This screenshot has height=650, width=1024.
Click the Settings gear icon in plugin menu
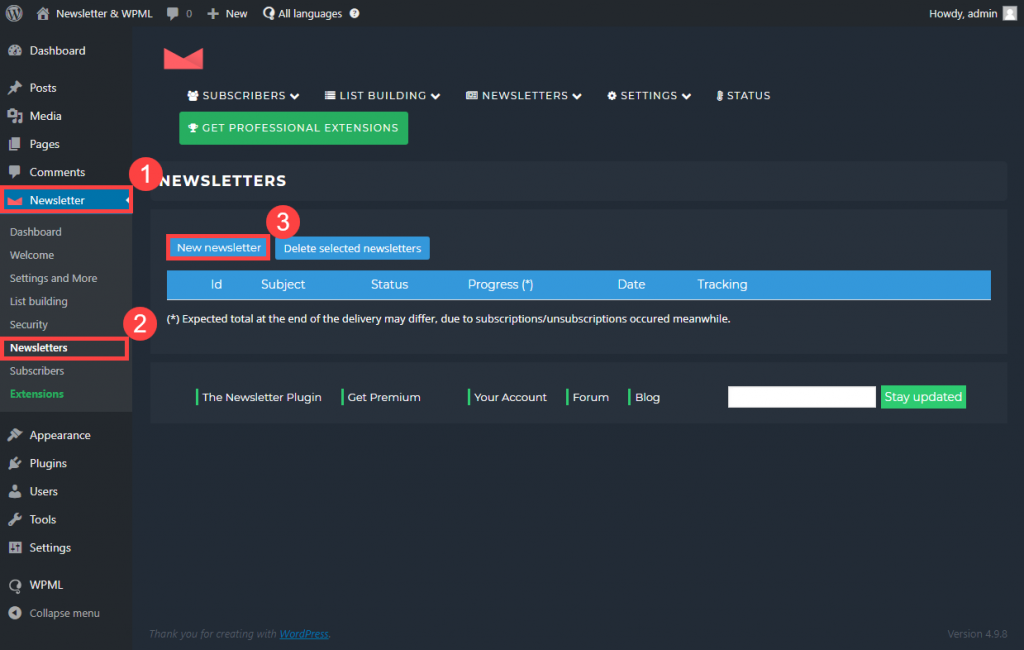(612, 95)
